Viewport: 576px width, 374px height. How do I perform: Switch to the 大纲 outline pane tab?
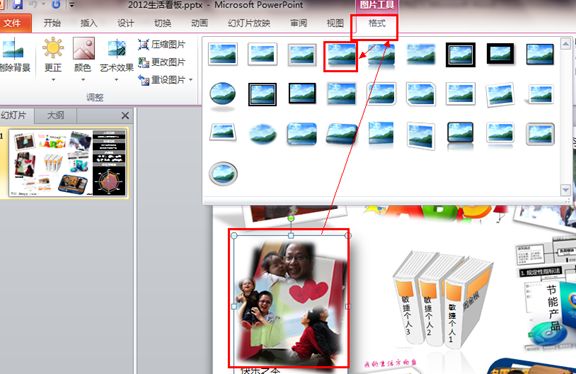(55, 115)
